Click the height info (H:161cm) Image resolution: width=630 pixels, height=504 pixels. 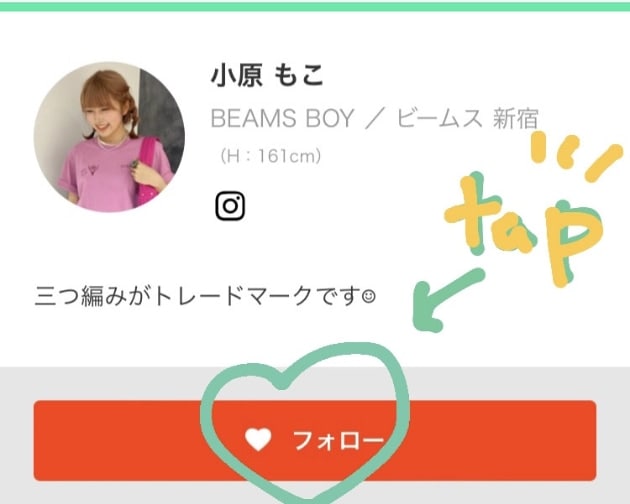(271, 156)
